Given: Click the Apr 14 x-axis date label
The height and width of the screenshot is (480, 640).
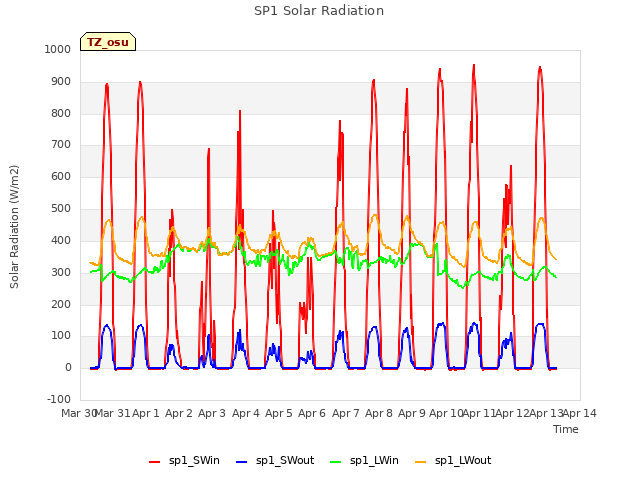Looking at the screenshot, I should [580, 413].
